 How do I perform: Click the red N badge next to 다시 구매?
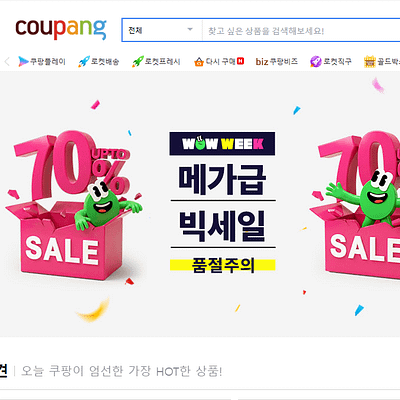click(x=241, y=61)
